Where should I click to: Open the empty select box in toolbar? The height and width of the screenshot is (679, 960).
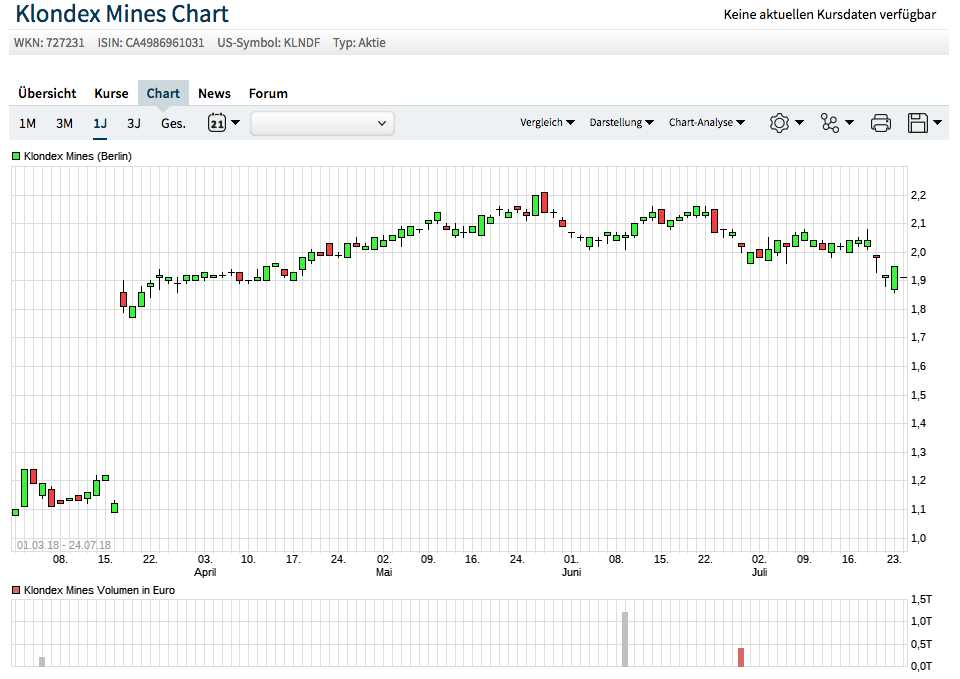pyautogui.click(x=322, y=123)
